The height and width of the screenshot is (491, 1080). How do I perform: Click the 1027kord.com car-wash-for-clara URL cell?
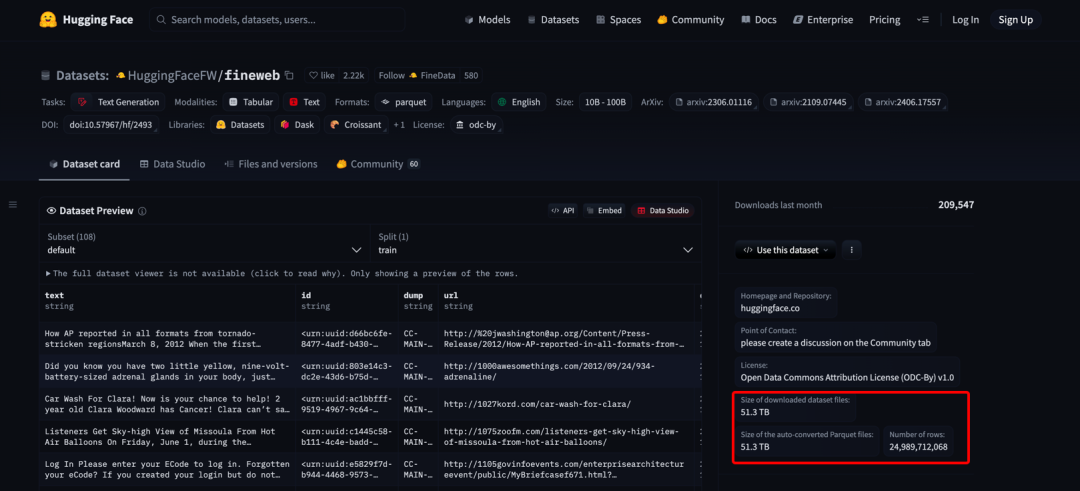click(x=567, y=404)
